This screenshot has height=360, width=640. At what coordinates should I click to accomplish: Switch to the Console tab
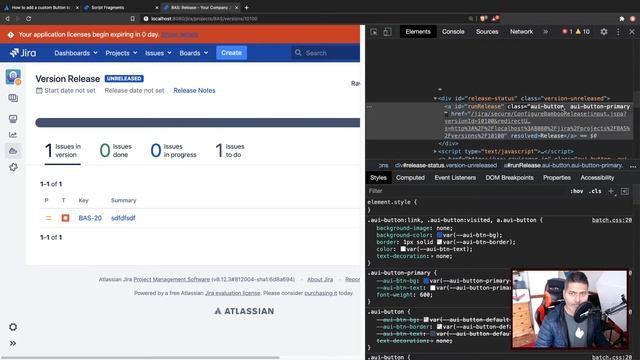453,31
